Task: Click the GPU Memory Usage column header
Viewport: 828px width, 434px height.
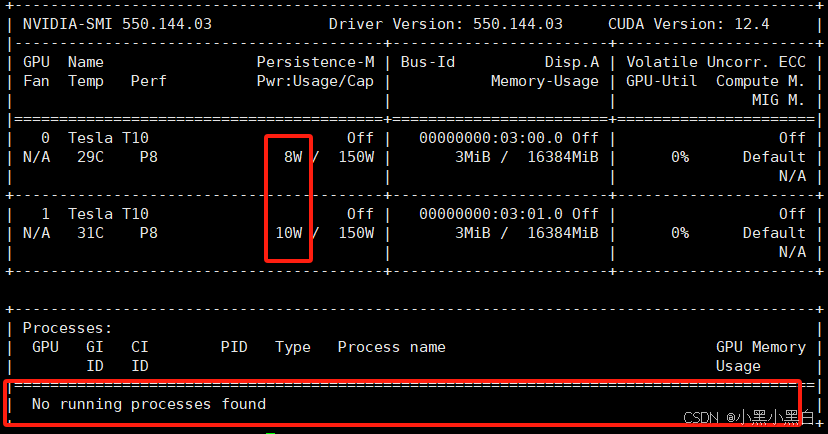Action: 760,357
